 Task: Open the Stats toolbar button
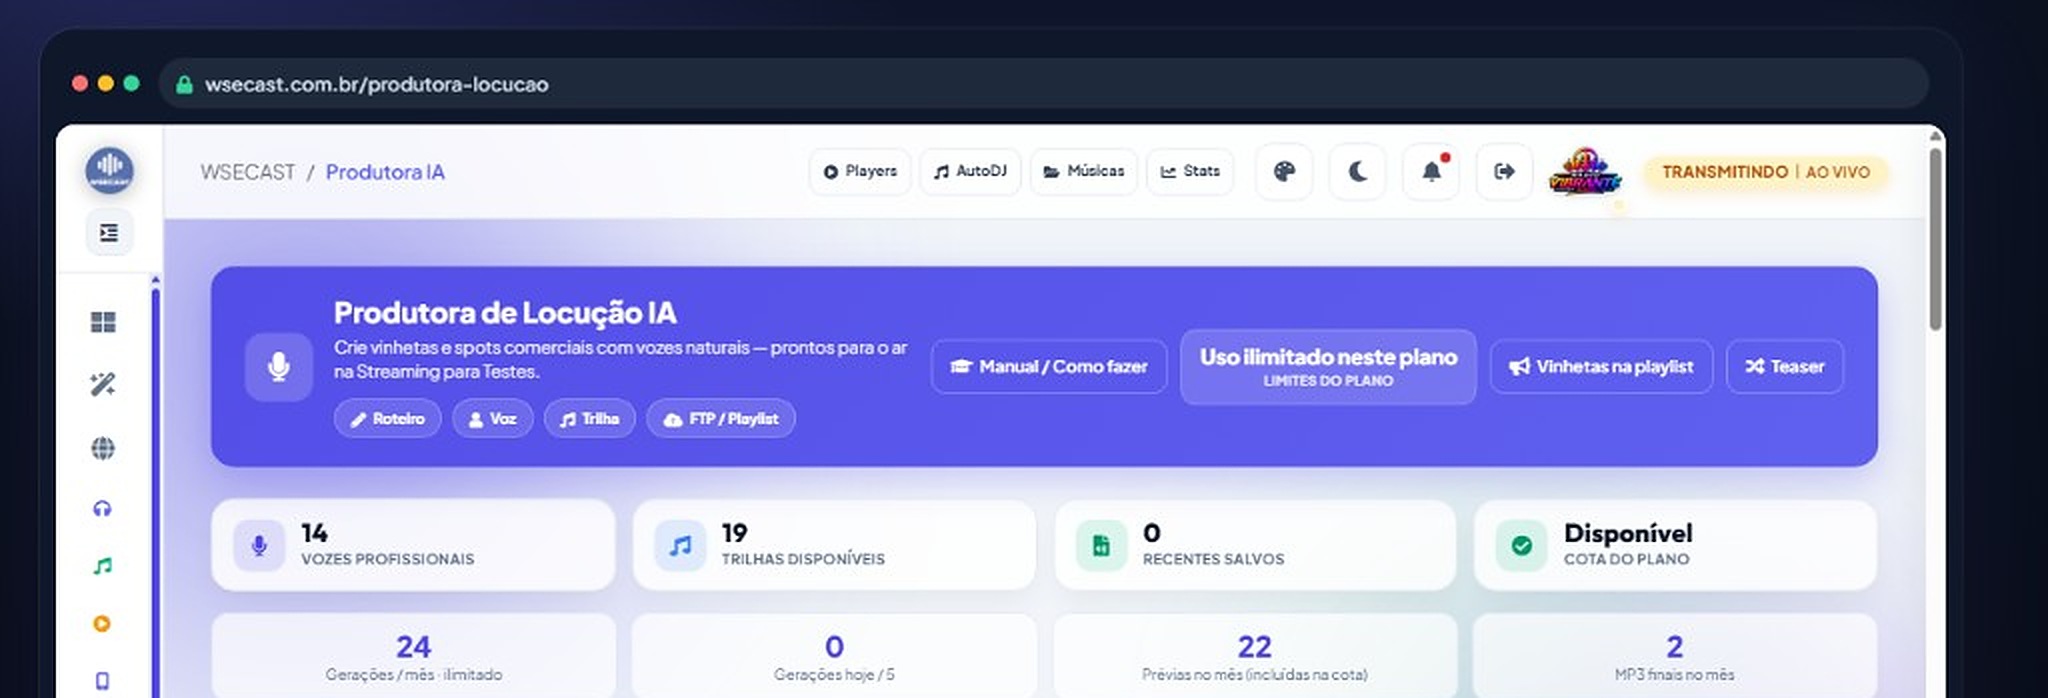(x=1190, y=172)
